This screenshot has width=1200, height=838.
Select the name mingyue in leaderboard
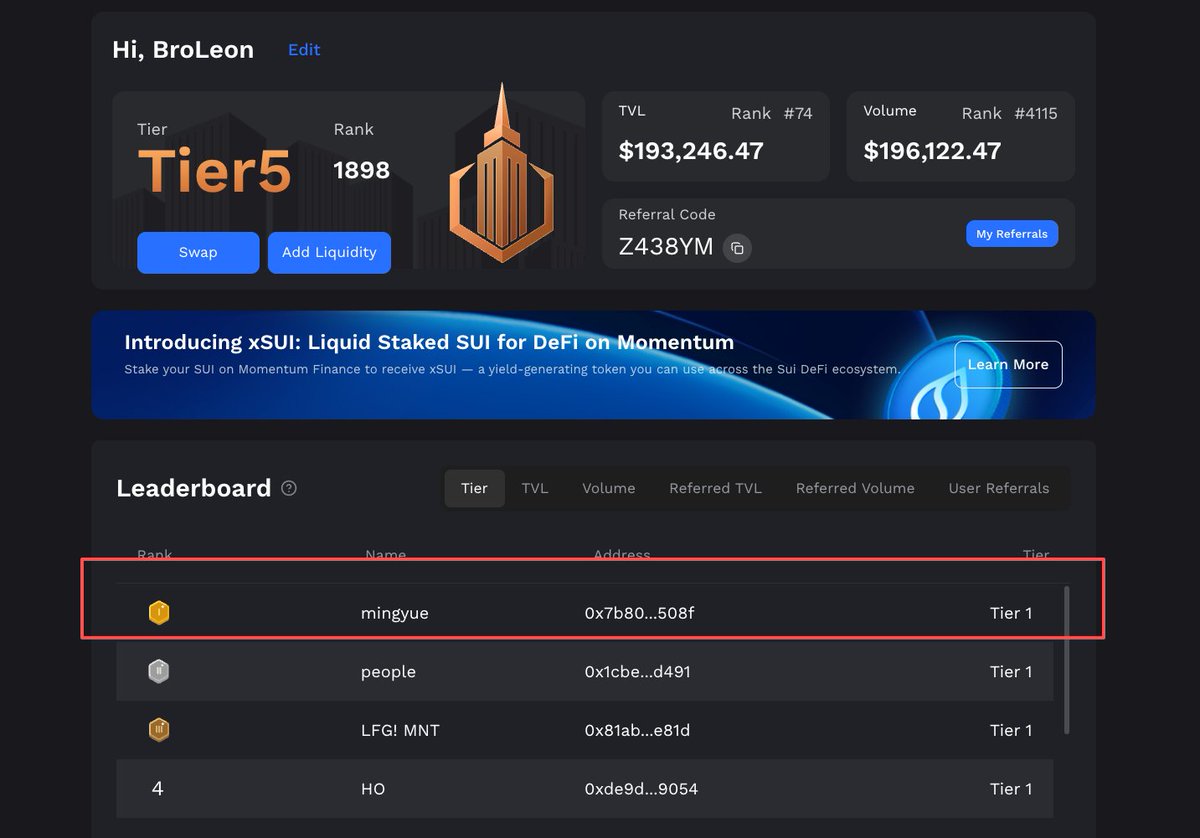tap(394, 613)
